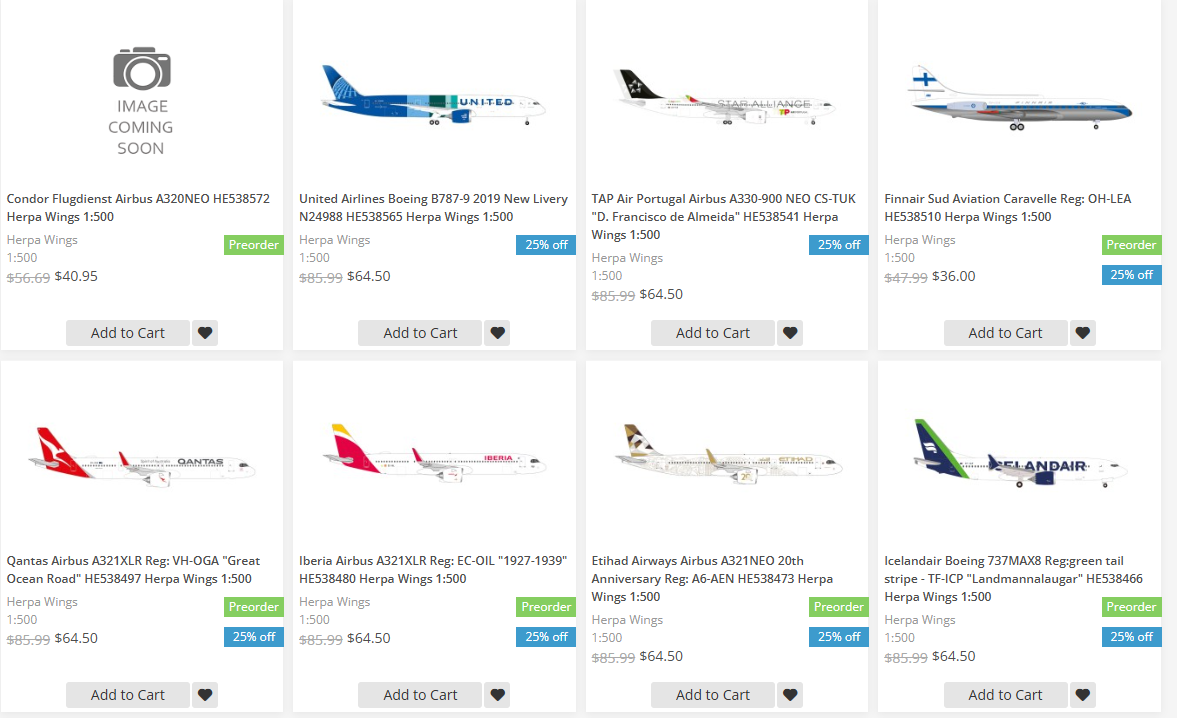Open Finnair Caravelle product image

pyautogui.click(x=1019, y=98)
